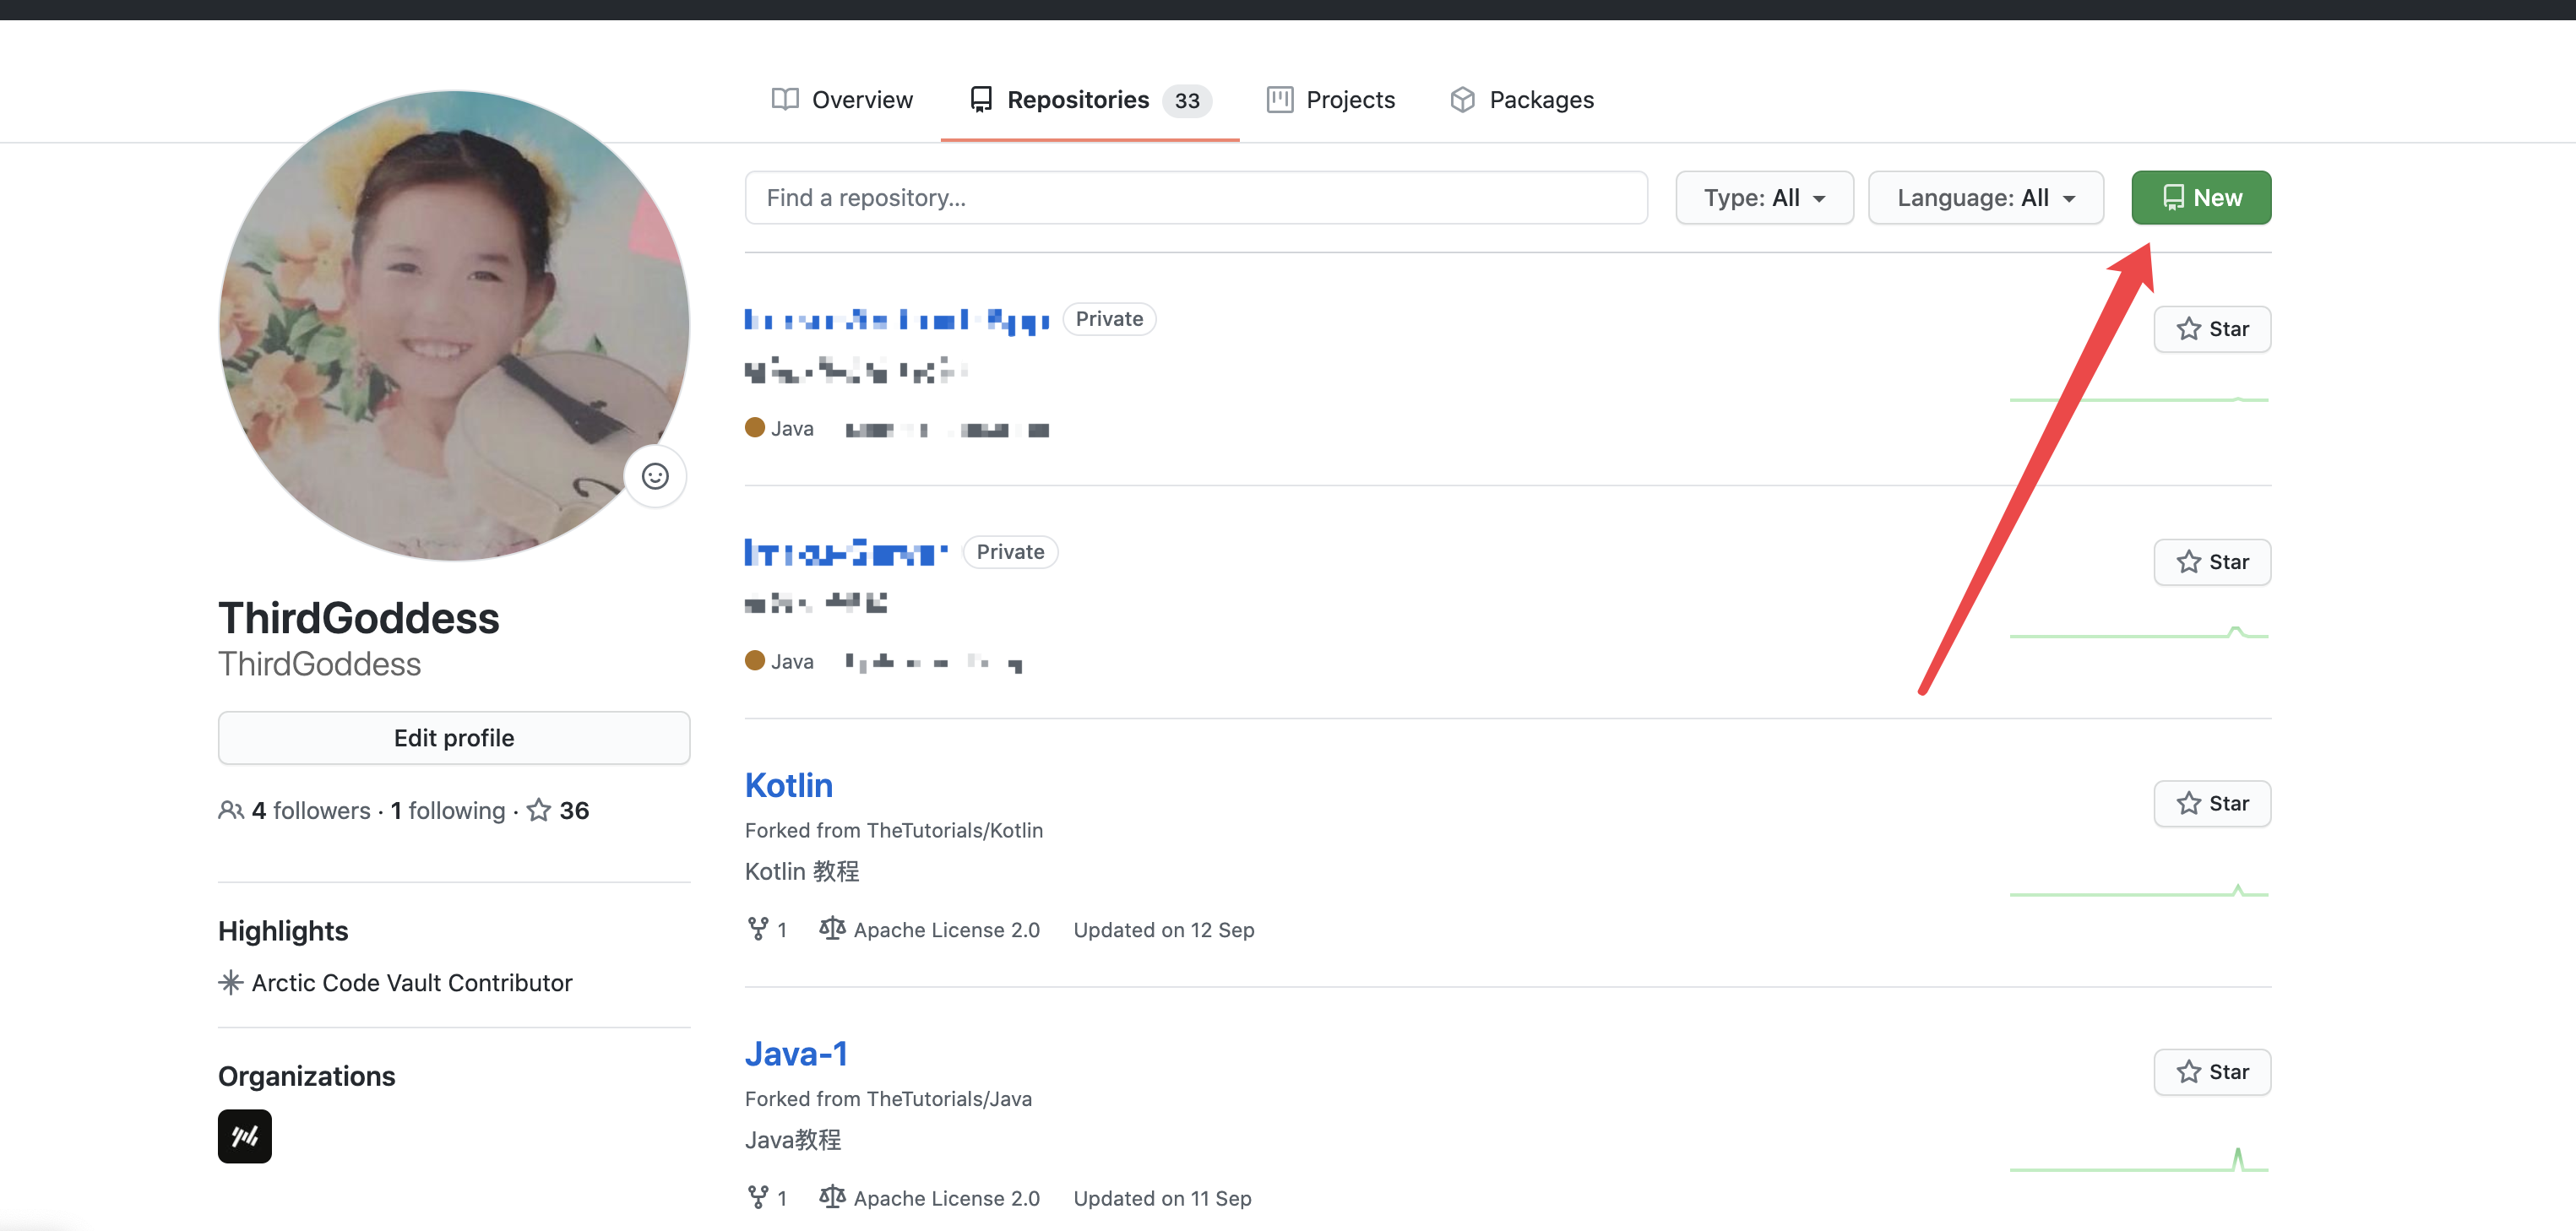Click the set status smiley icon
Viewport: 2576px width, 1231px height.
(x=655, y=476)
